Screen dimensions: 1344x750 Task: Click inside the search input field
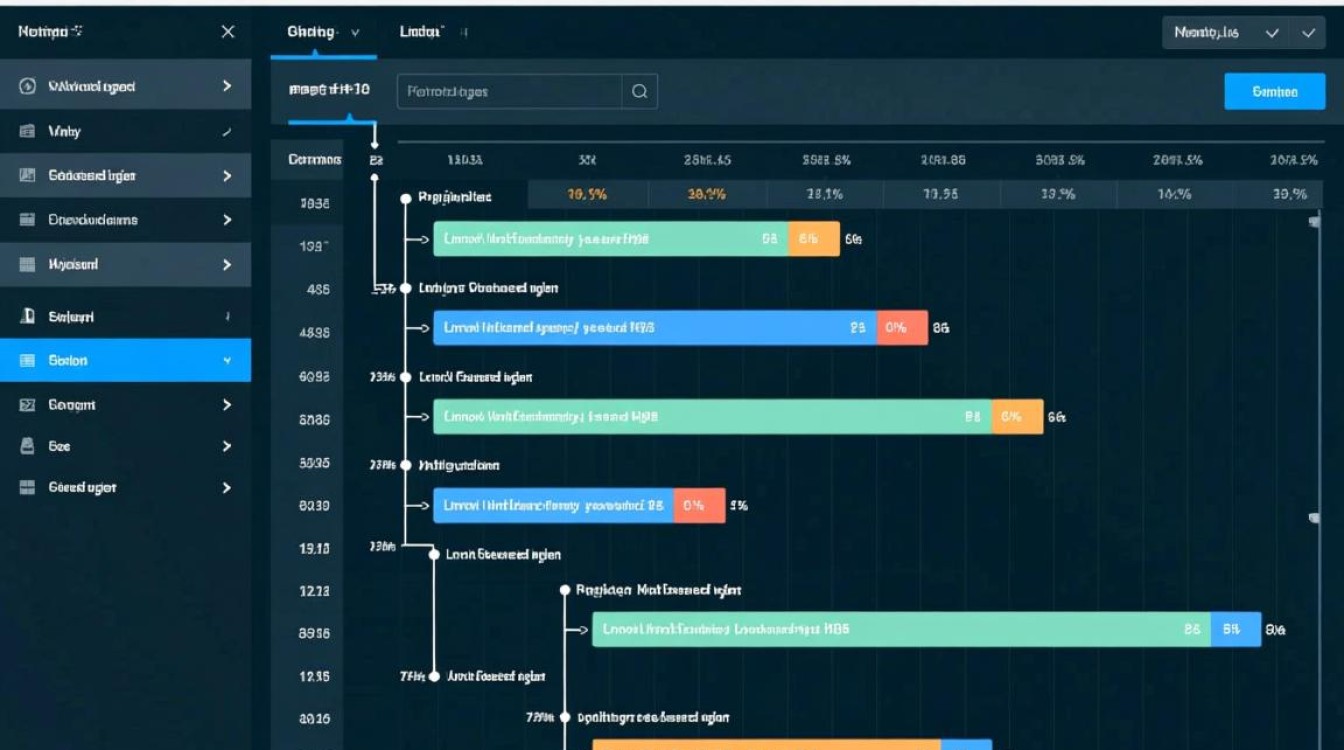pos(510,92)
